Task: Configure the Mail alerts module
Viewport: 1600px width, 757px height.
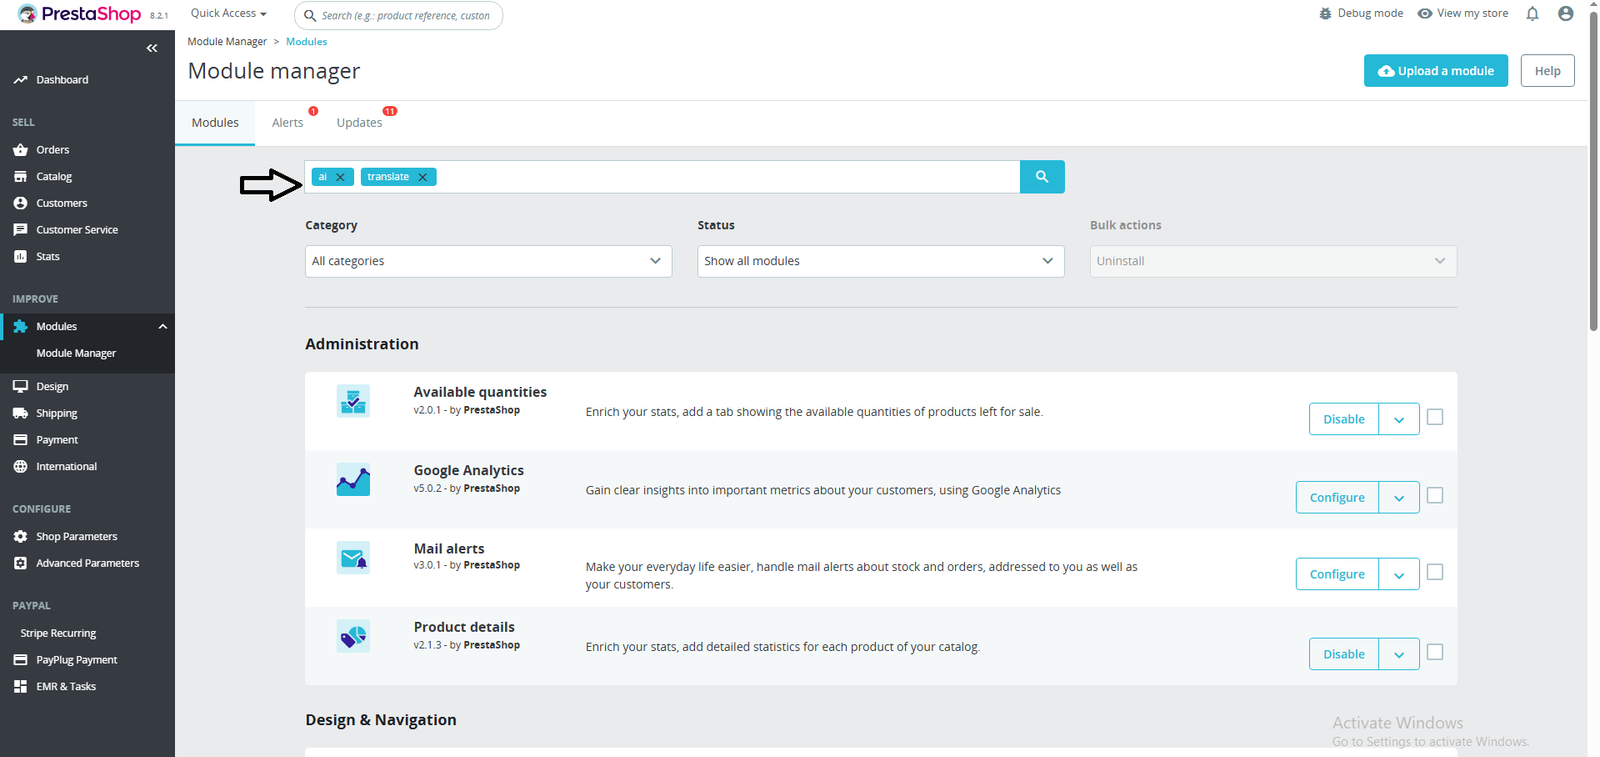Action: click(1337, 574)
